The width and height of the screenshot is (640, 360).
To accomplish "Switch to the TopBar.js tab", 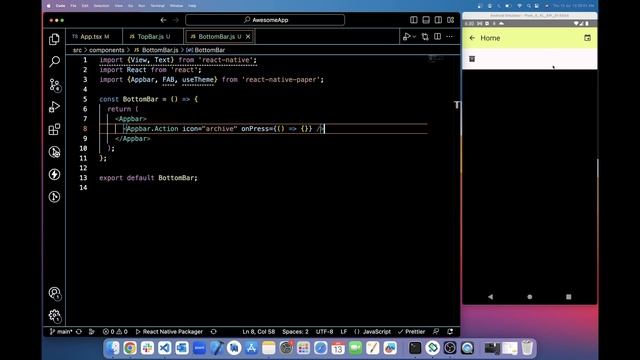I will [153, 36].
